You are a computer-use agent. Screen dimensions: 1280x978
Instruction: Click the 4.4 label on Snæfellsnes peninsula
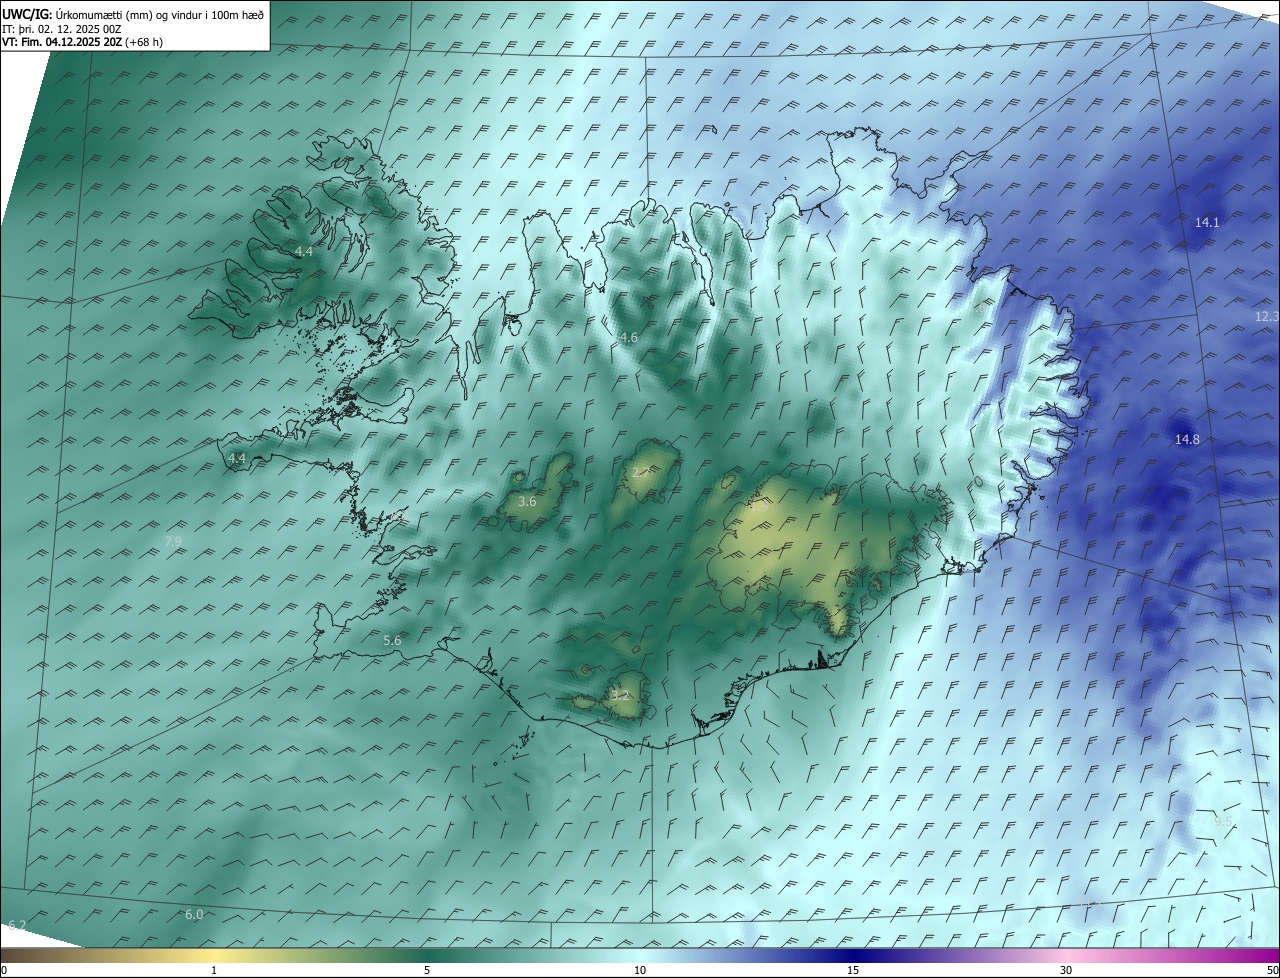pos(237,458)
